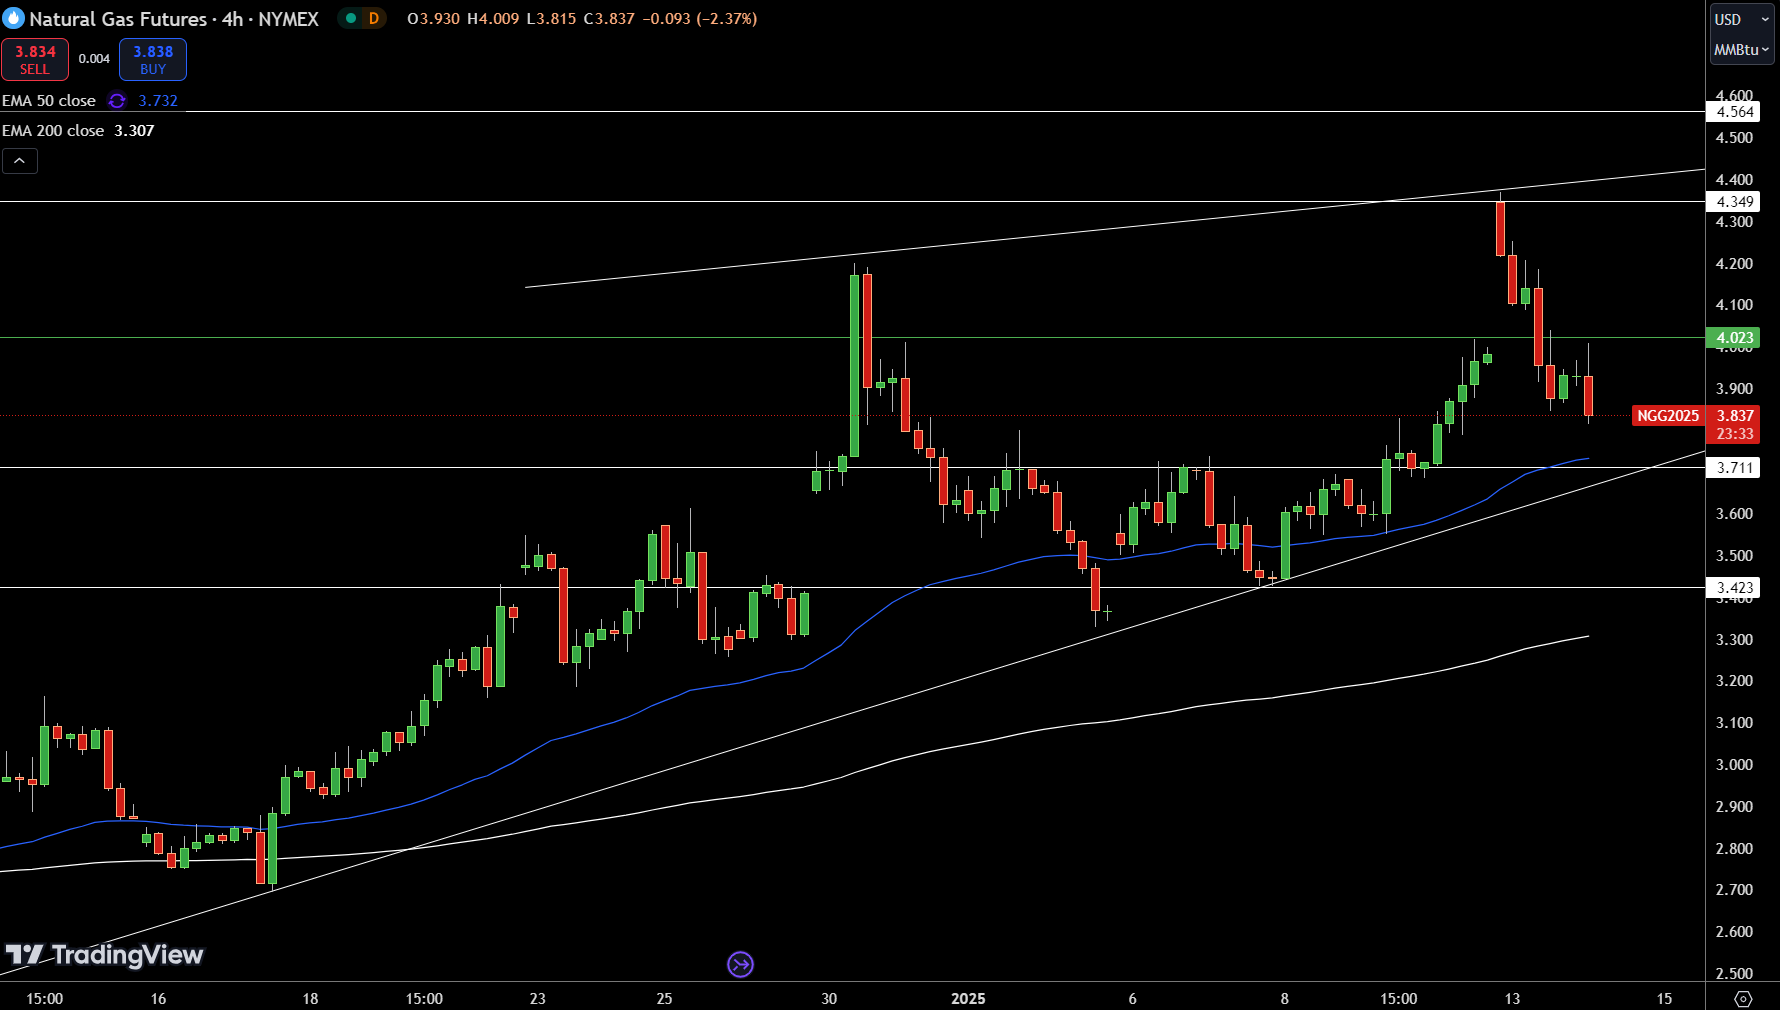Click the TradingView logo
Image resolution: width=1780 pixels, height=1010 pixels.
104,955
